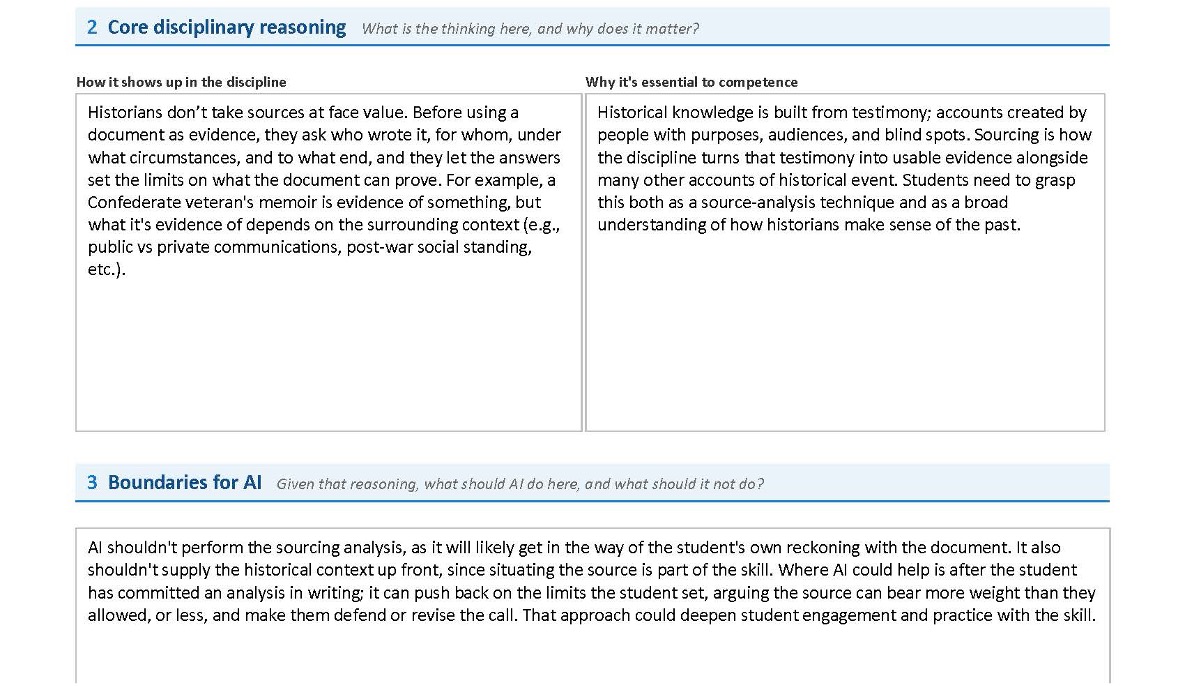Image resolution: width=1188 pixels, height=686 pixels.
Task: Click inside the Boundaries for AI text box
Action: [592, 606]
